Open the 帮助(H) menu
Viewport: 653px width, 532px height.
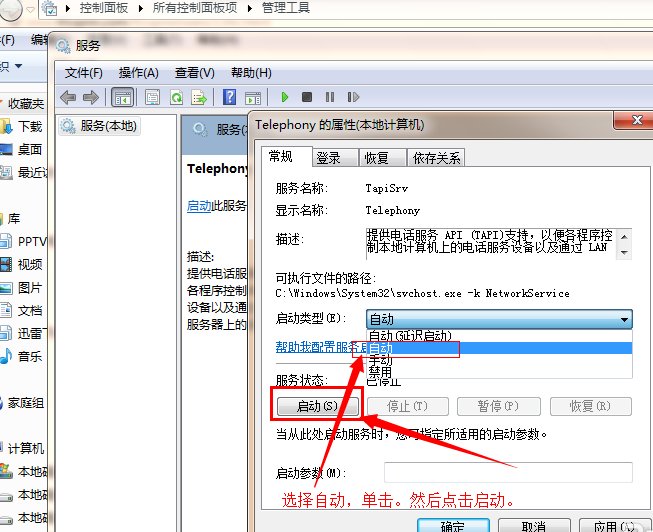(x=251, y=73)
